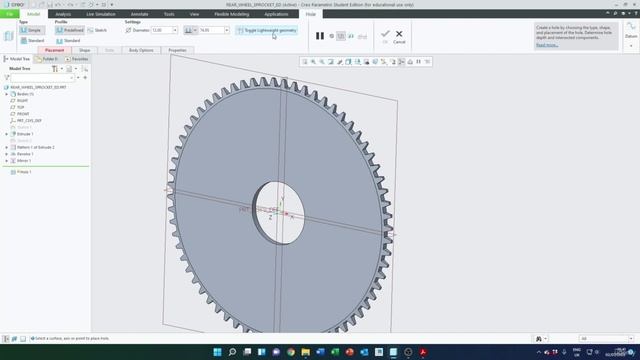The width and height of the screenshot is (640, 360).
Task: Select the Zoom Out tool
Action: click(x=322, y=62)
